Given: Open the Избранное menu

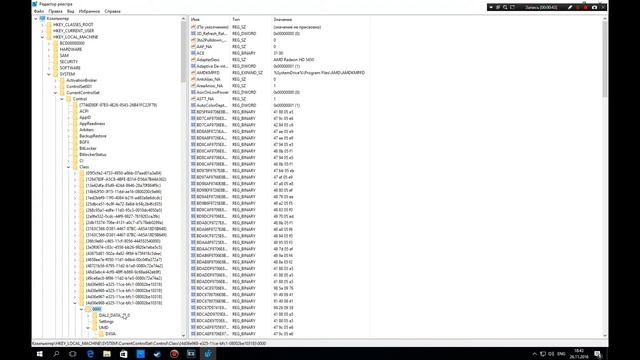Looking at the screenshot, I should click(89, 11).
